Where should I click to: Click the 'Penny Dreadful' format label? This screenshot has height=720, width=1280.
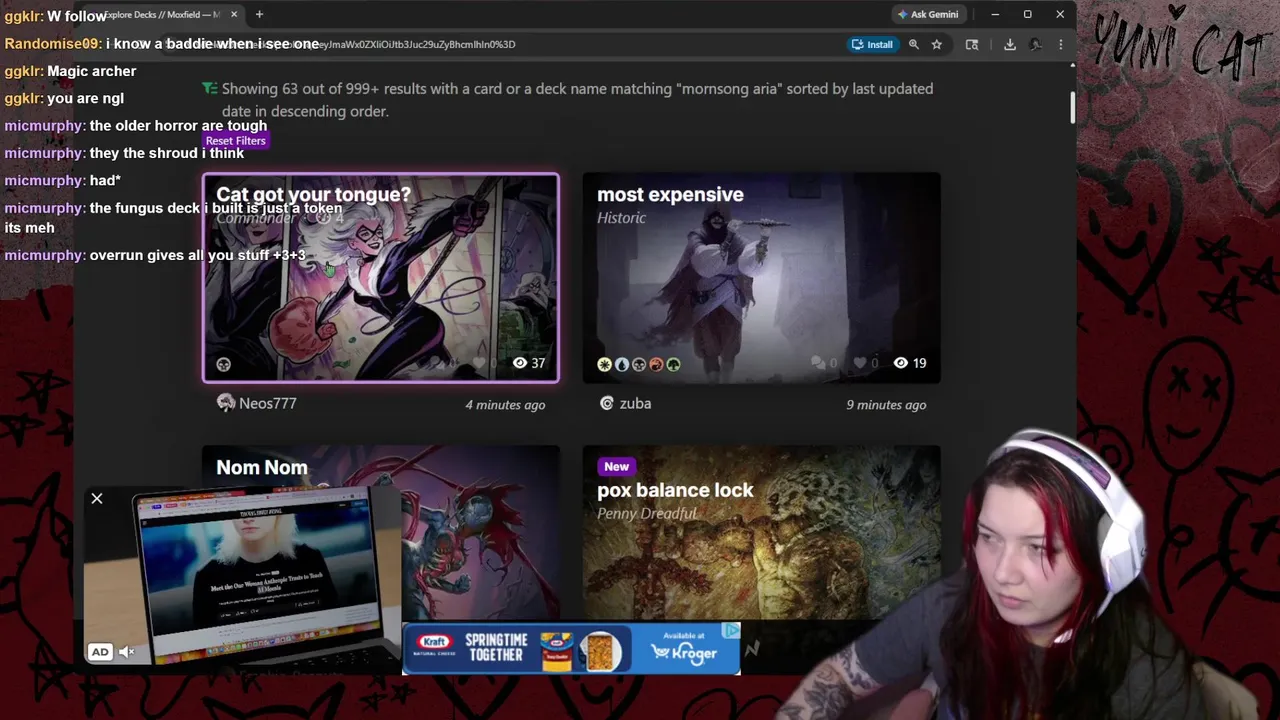coord(647,514)
